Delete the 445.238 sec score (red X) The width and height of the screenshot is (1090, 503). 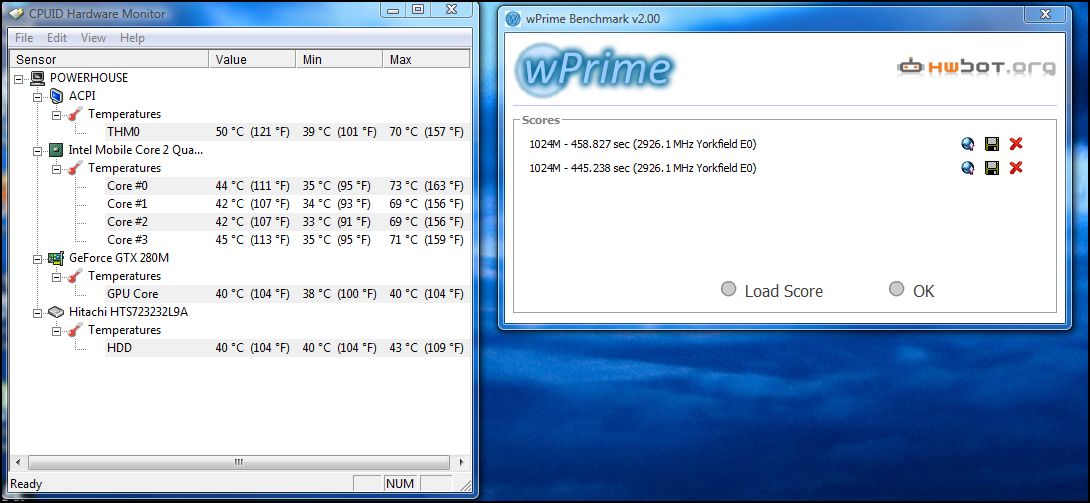click(1016, 167)
